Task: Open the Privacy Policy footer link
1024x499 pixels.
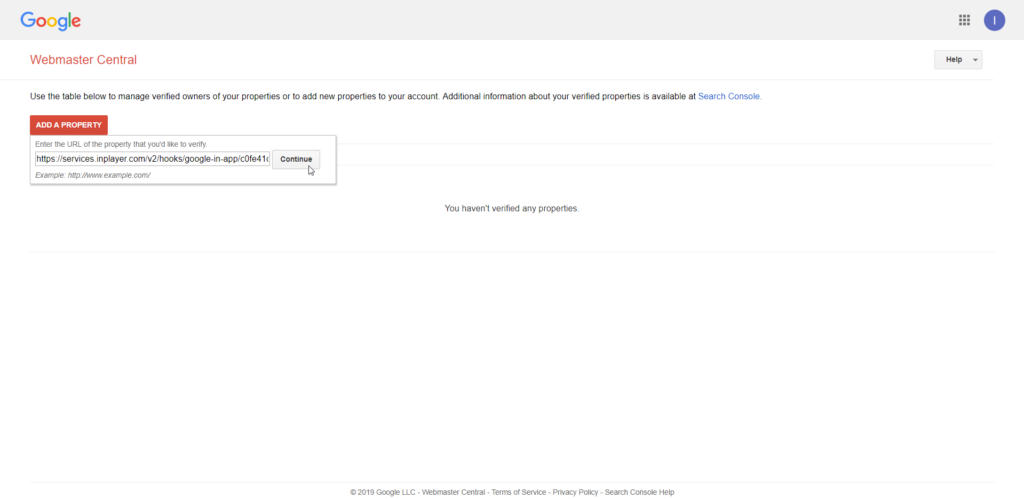Action: click(575, 492)
